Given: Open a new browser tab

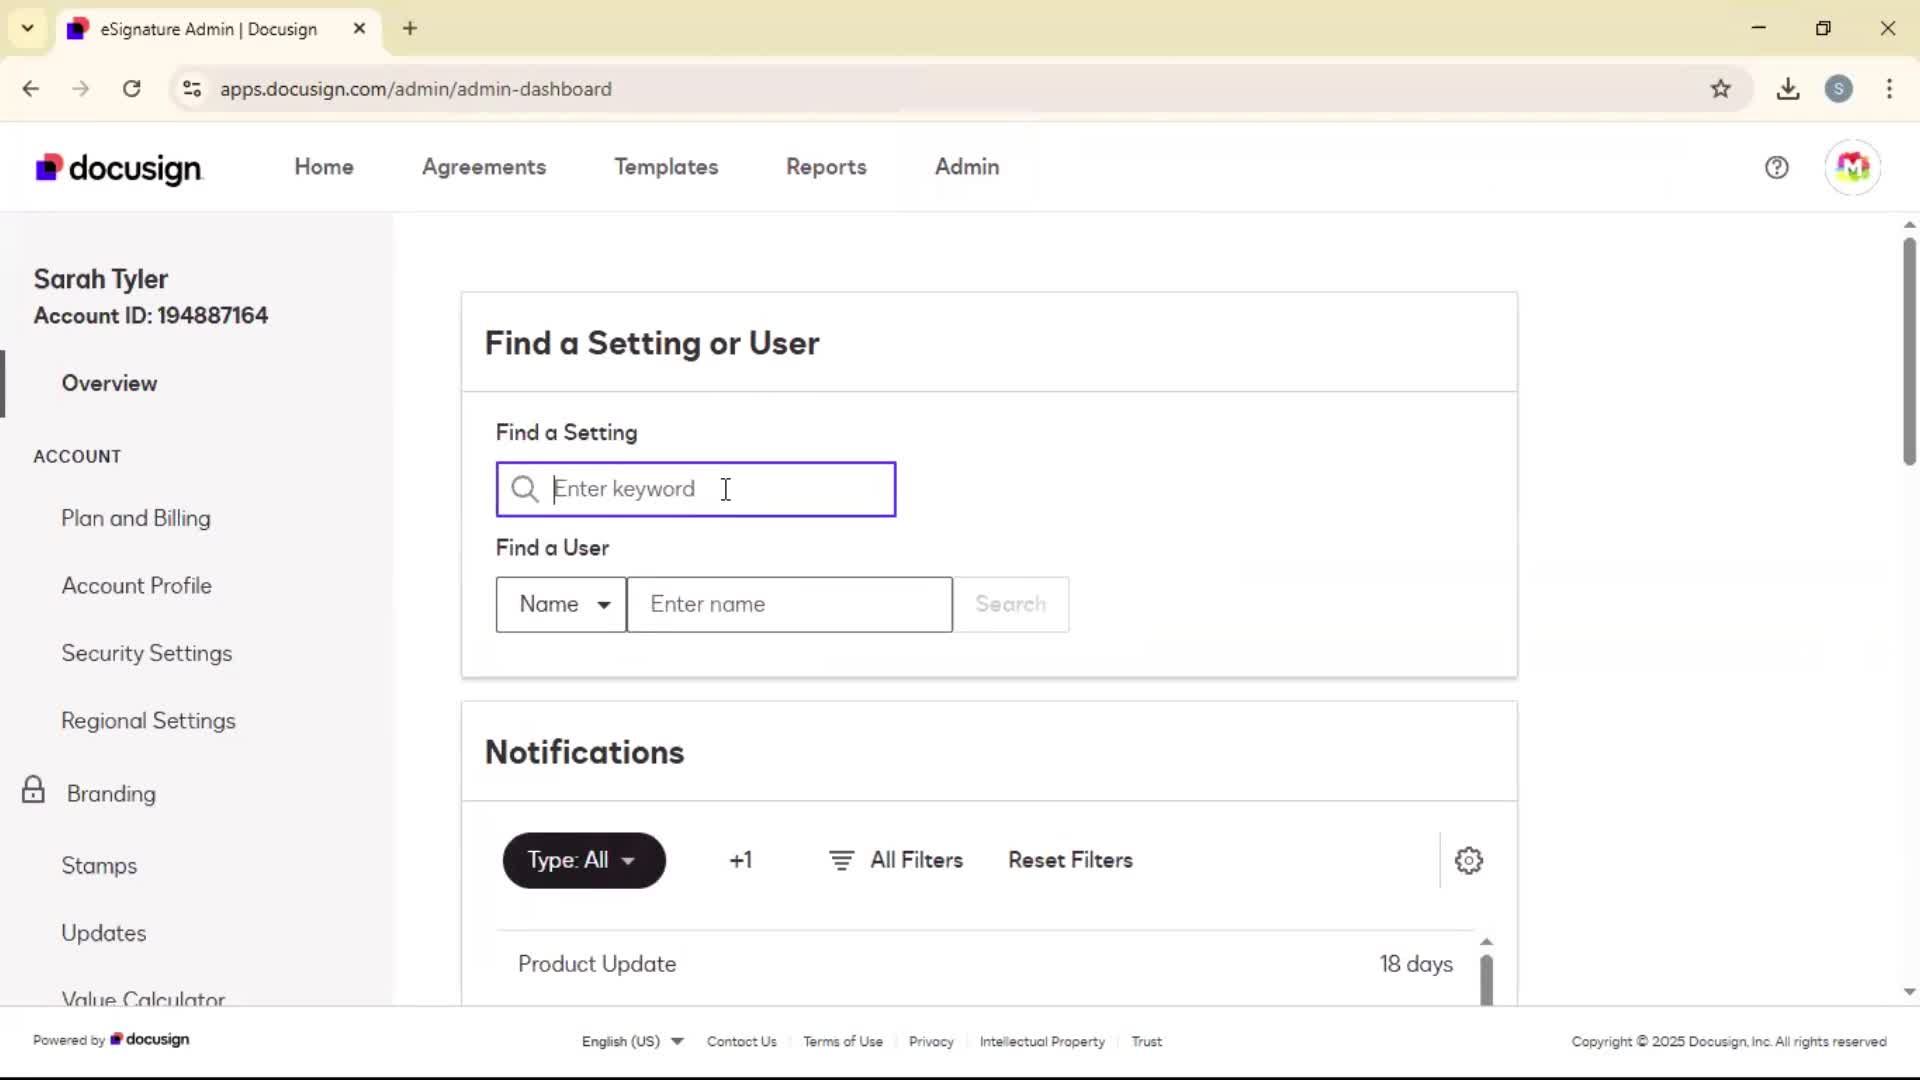Looking at the screenshot, I should tap(410, 28).
